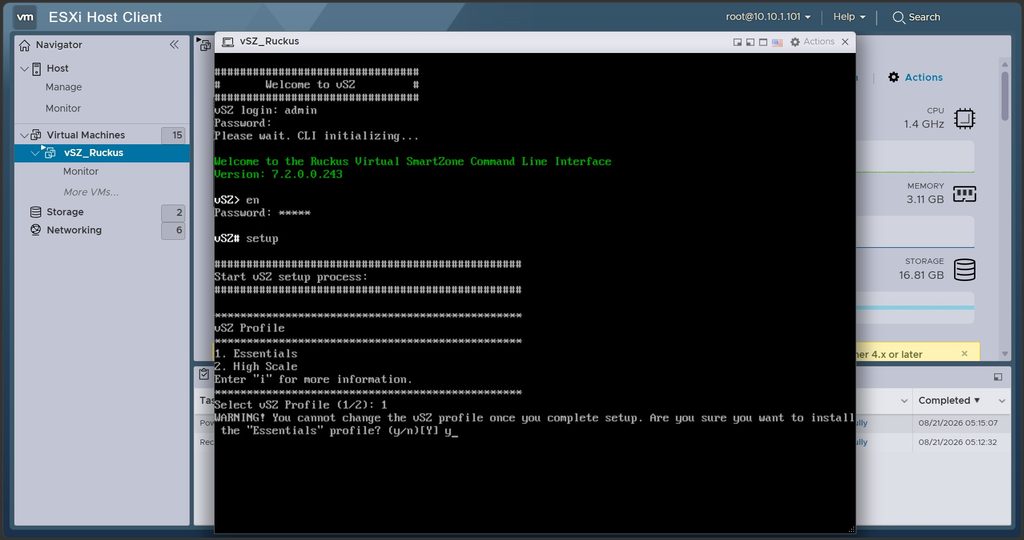
Task: Click the VM tab icon behind the console
Action: (204, 45)
